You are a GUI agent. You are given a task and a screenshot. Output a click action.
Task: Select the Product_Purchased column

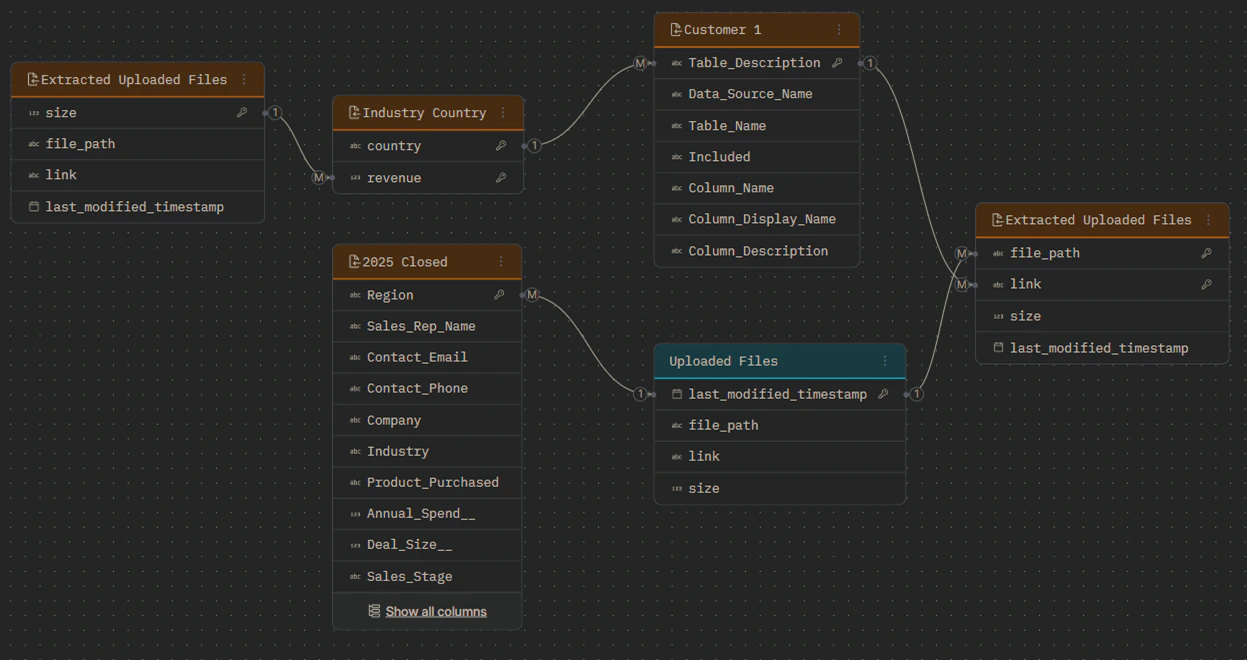[x=427, y=482]
